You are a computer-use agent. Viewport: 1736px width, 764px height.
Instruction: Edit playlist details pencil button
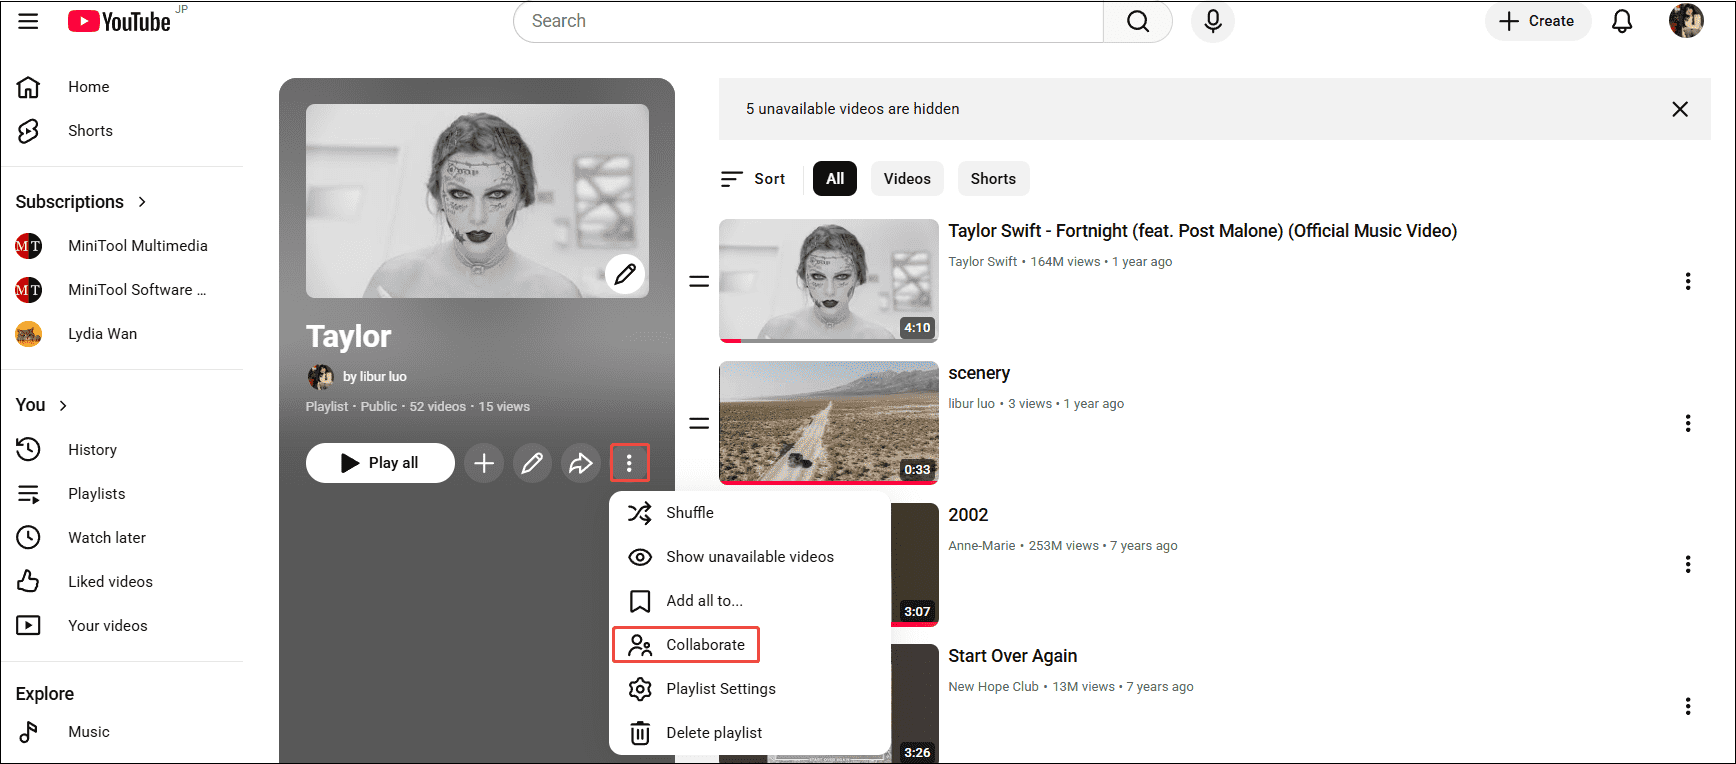(532, 463)
